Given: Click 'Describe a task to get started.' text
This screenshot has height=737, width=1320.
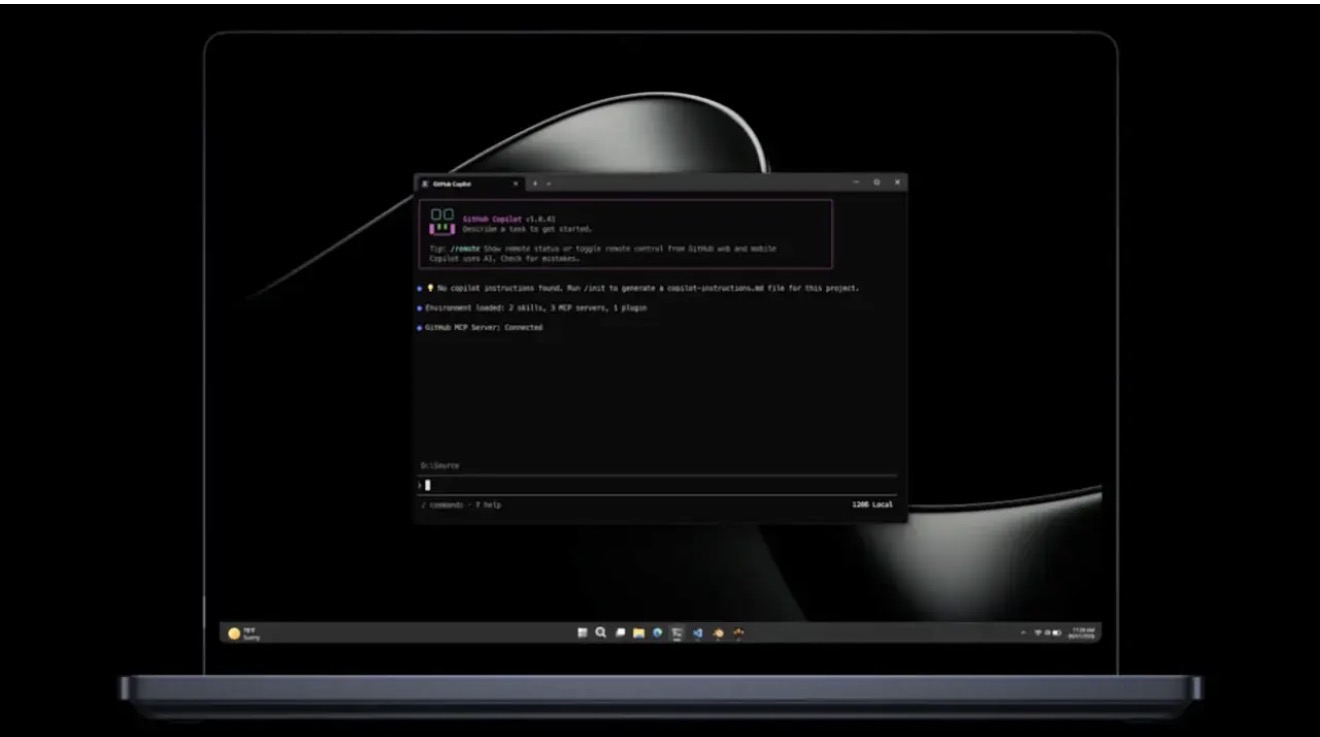Looking at the screenshot, I should [527, 229].
